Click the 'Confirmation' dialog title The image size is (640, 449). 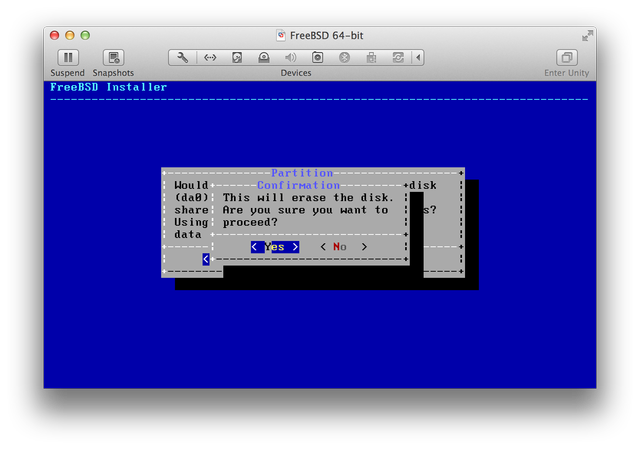(x=298, y=185)
